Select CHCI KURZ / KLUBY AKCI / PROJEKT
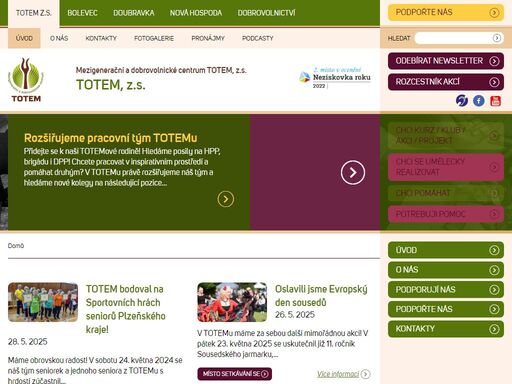512x384 pixels. point(446,135)
